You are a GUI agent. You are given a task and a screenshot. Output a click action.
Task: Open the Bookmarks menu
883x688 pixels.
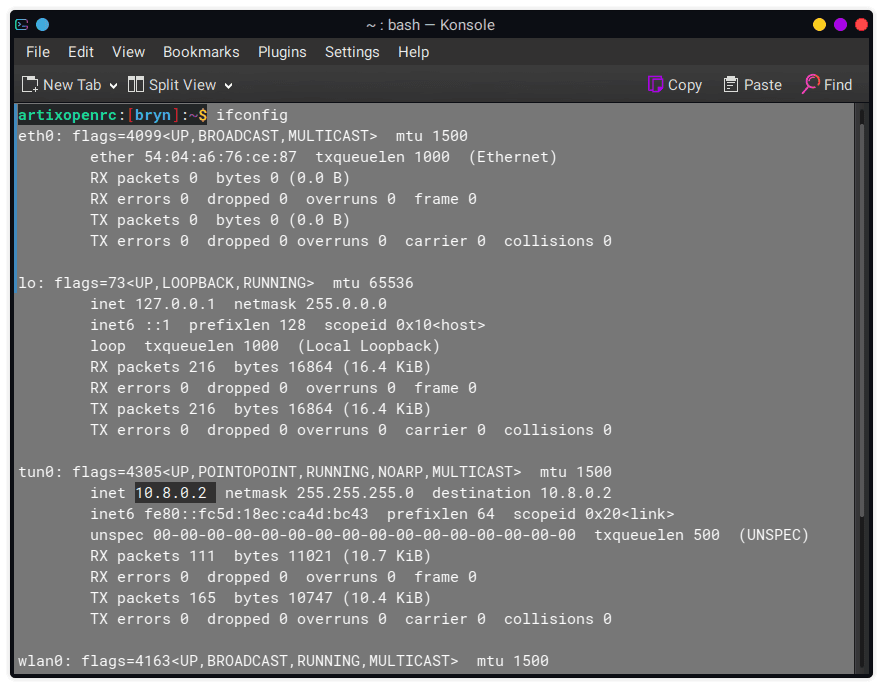tap(201, 52)
